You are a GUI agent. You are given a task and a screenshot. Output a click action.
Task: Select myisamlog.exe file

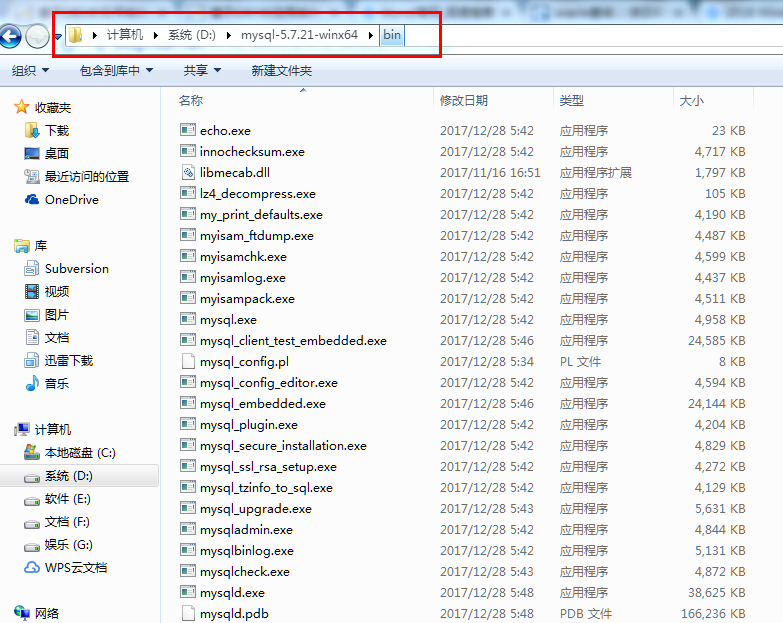[x=243, y=277]
